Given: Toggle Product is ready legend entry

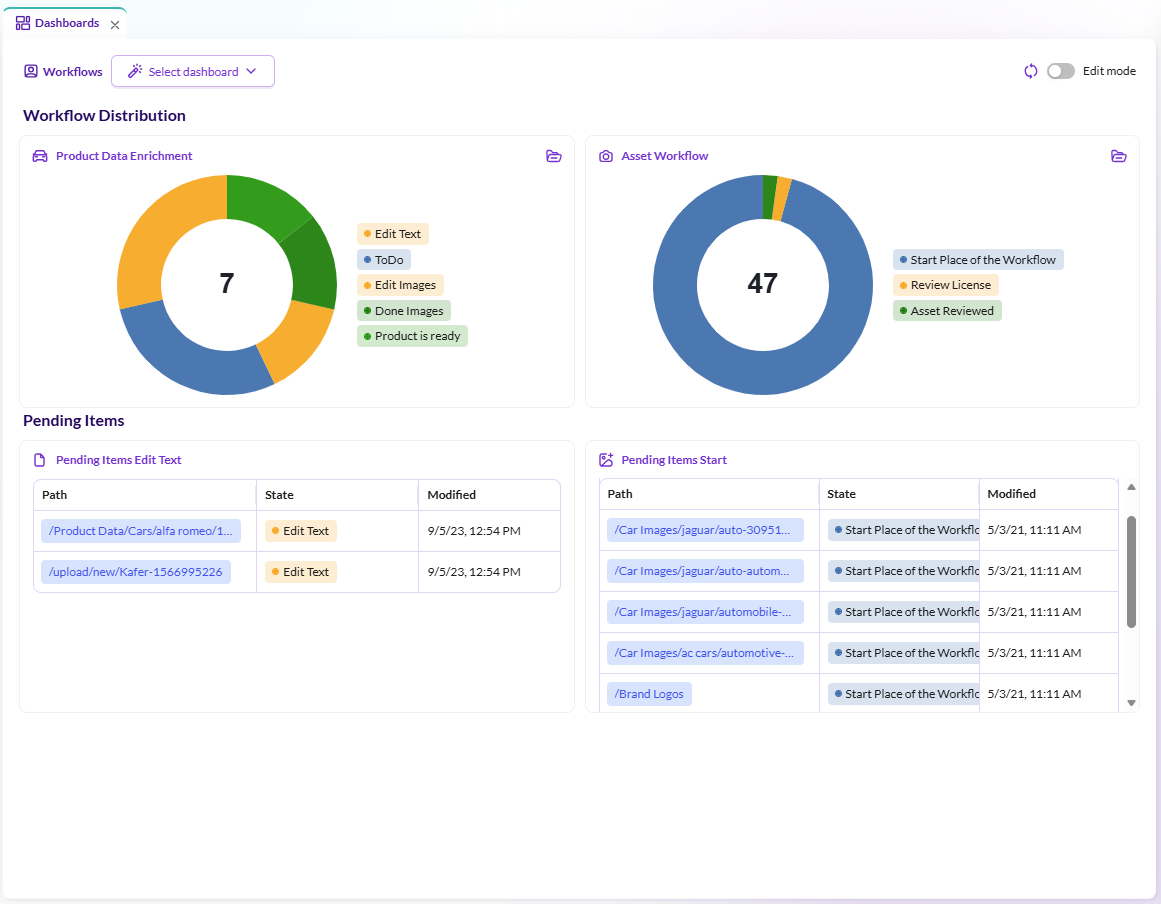Looking at the screenshot, I should [x=412, y=336].
